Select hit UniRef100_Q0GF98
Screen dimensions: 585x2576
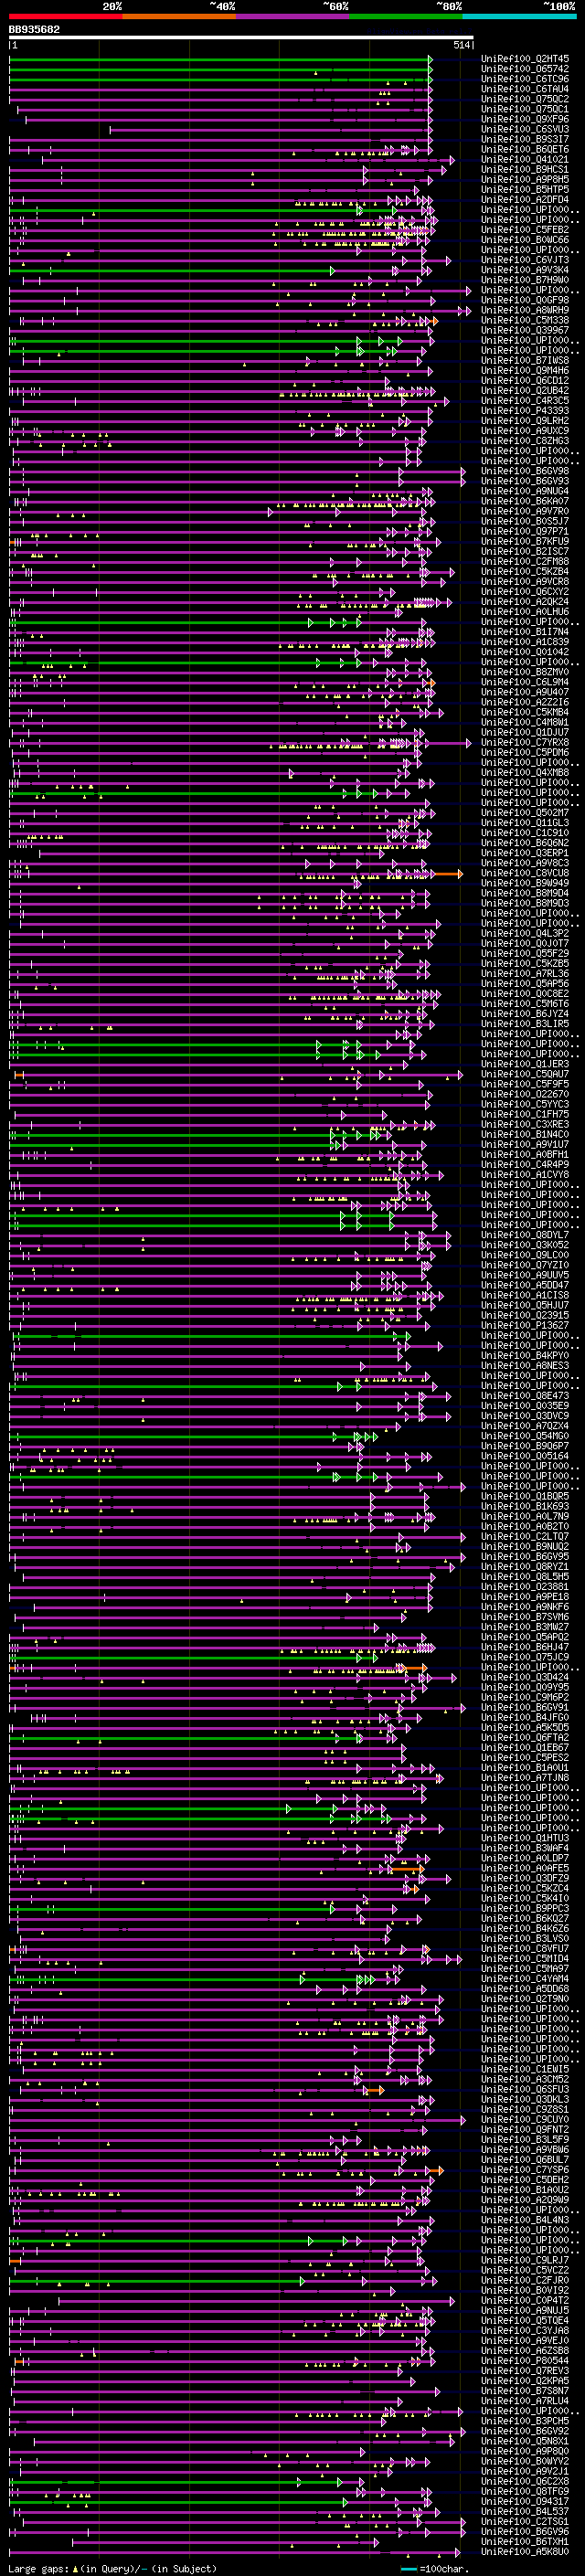point(525,300)
